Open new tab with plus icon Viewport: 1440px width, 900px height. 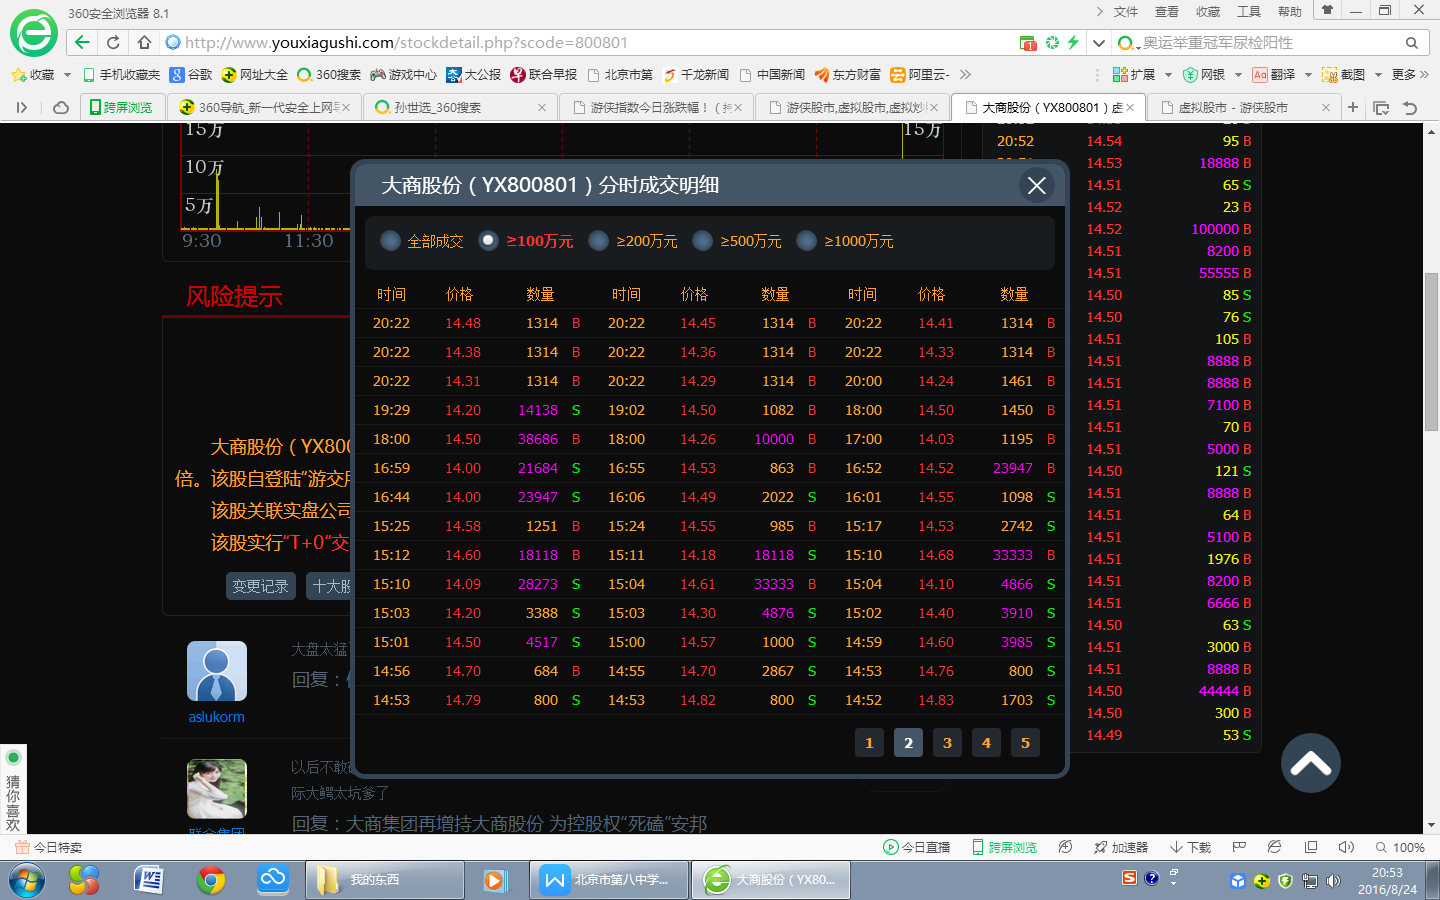[x=1352, y=107]
